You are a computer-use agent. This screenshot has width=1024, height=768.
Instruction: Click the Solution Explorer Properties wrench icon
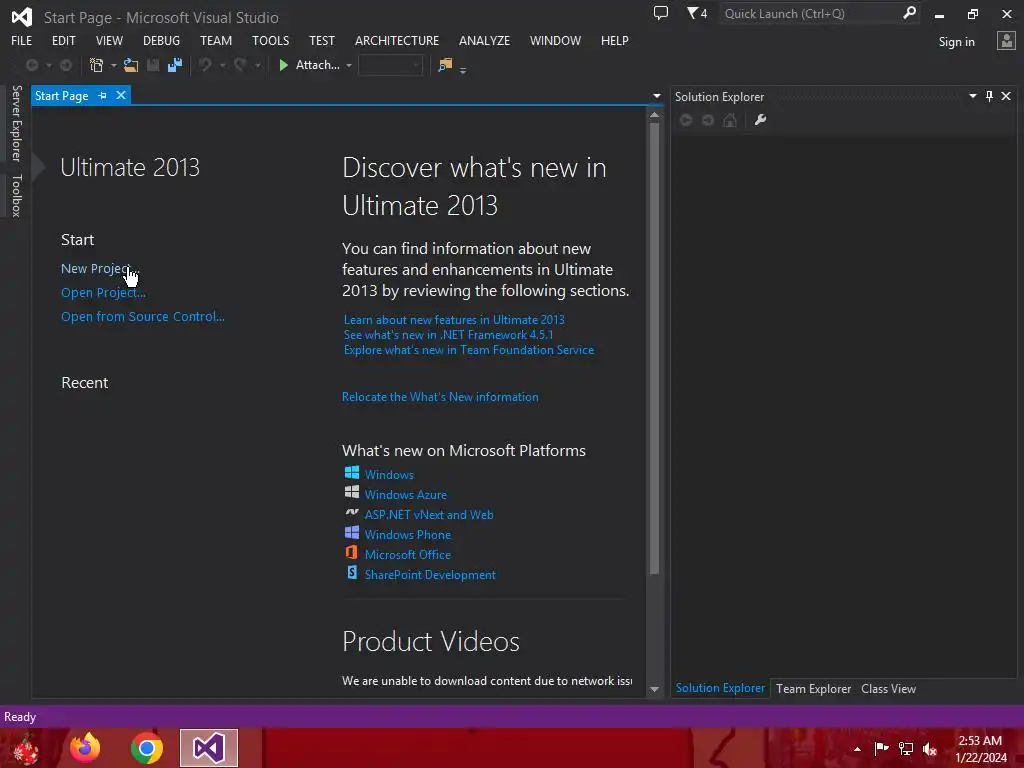[760, 120]
